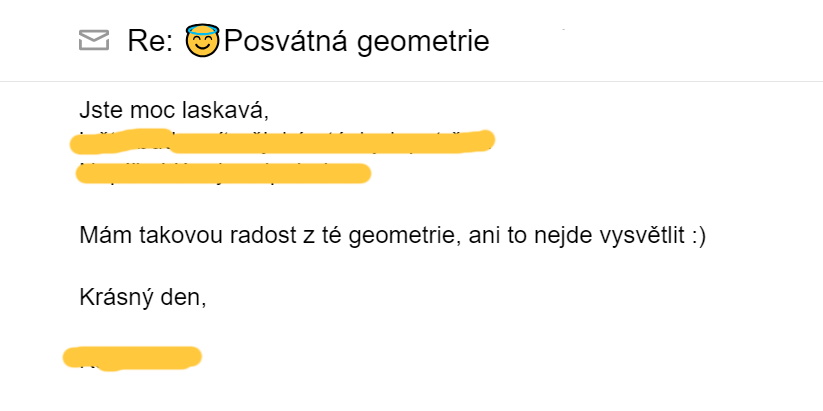This screenshot has width=823, height=411.
Task: Select the 'Re:' prefix in subject
Action: tap(150, 41)
